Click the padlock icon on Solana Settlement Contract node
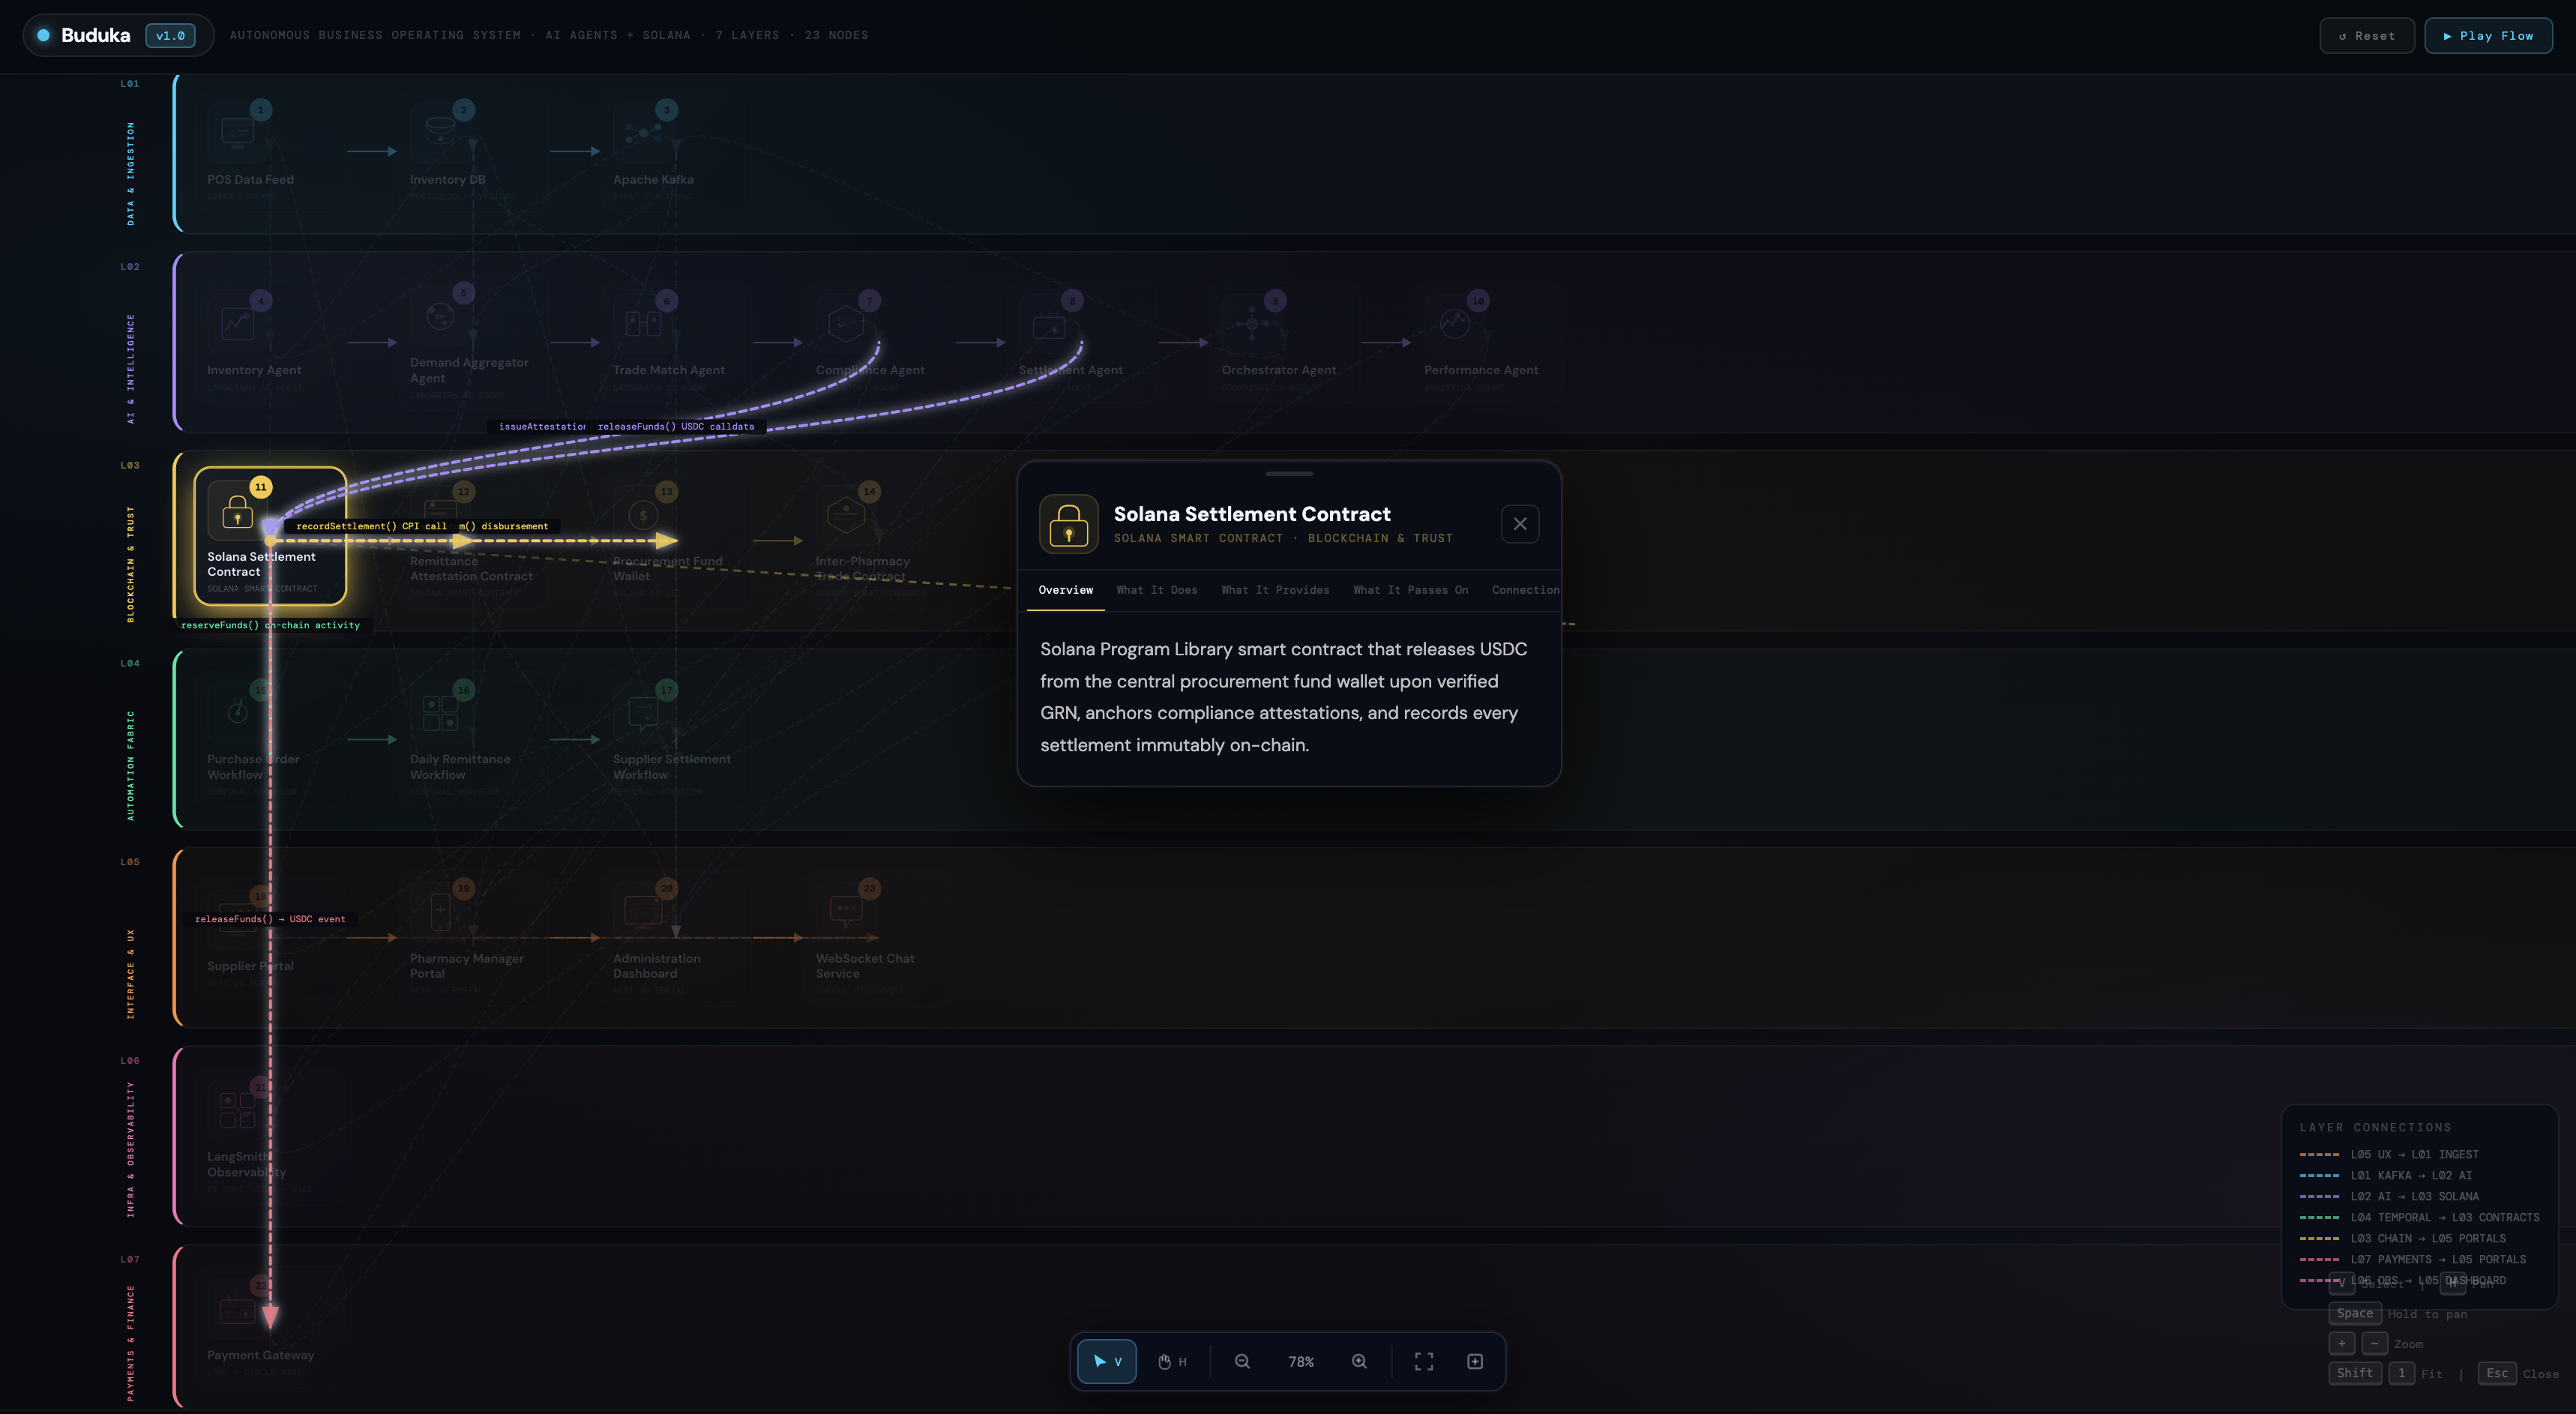This screenshot has width=2576, height=1414. (x=236, y=513)
